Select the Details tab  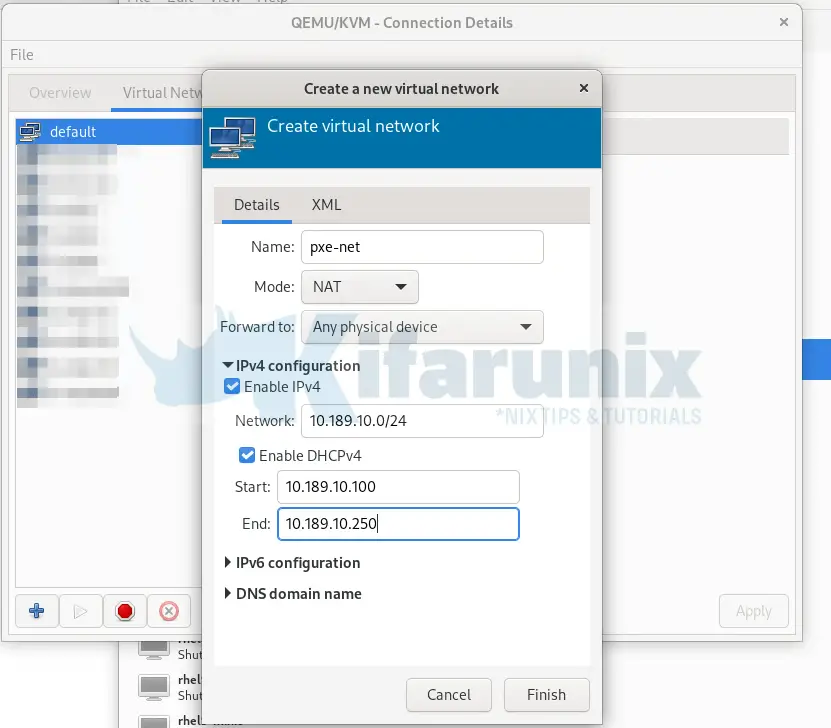[x=257, y=205]
